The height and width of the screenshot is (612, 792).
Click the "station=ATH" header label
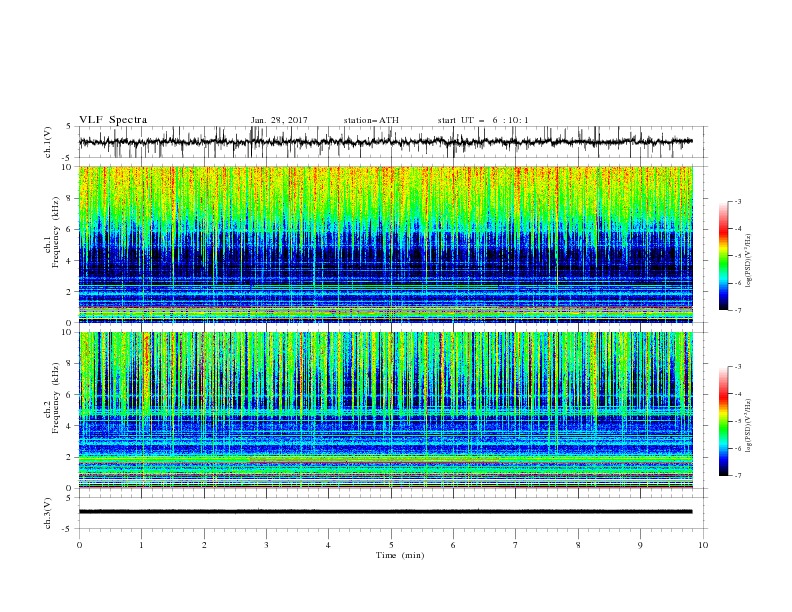pyautogui.click(x=371, y=120)
